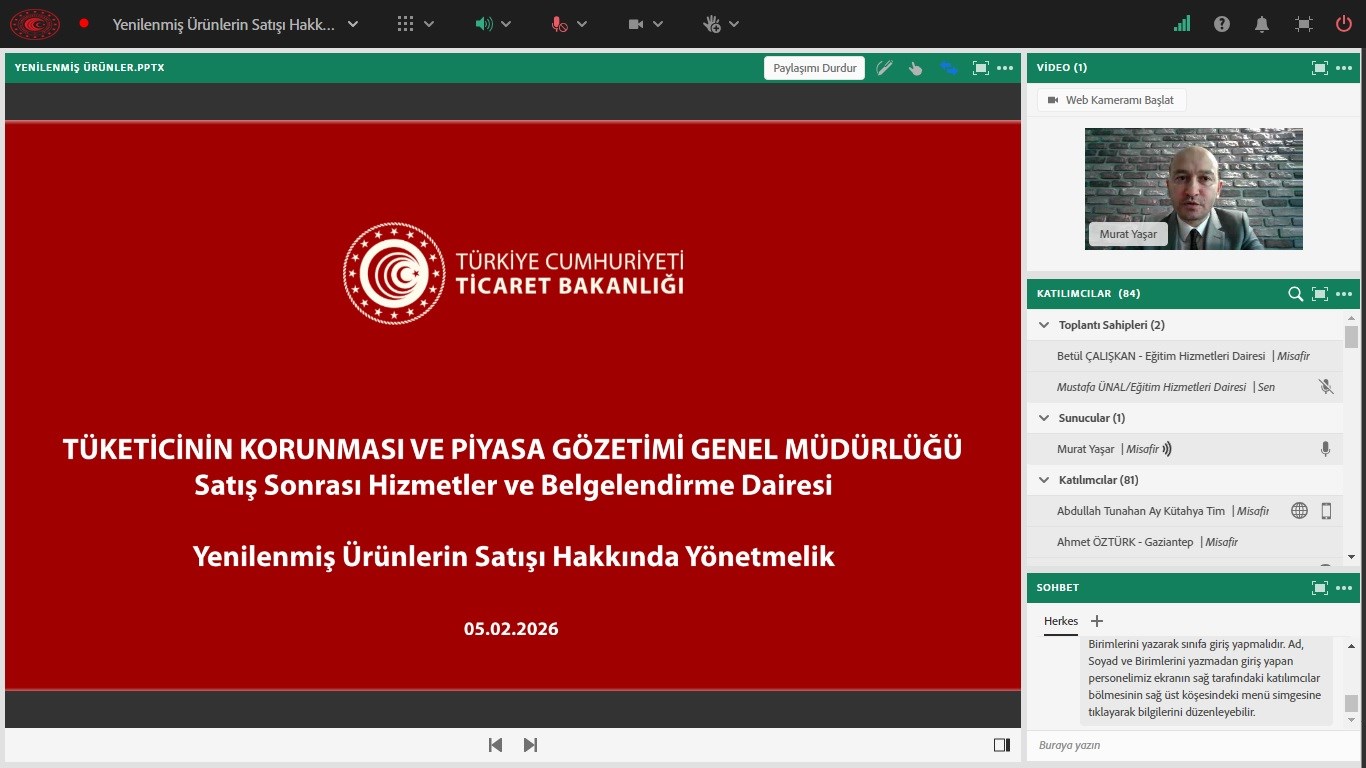This screenshot has height=768, width=1366.
Task: Click the Web Kameramı Başlat button
Action: 1111,100
